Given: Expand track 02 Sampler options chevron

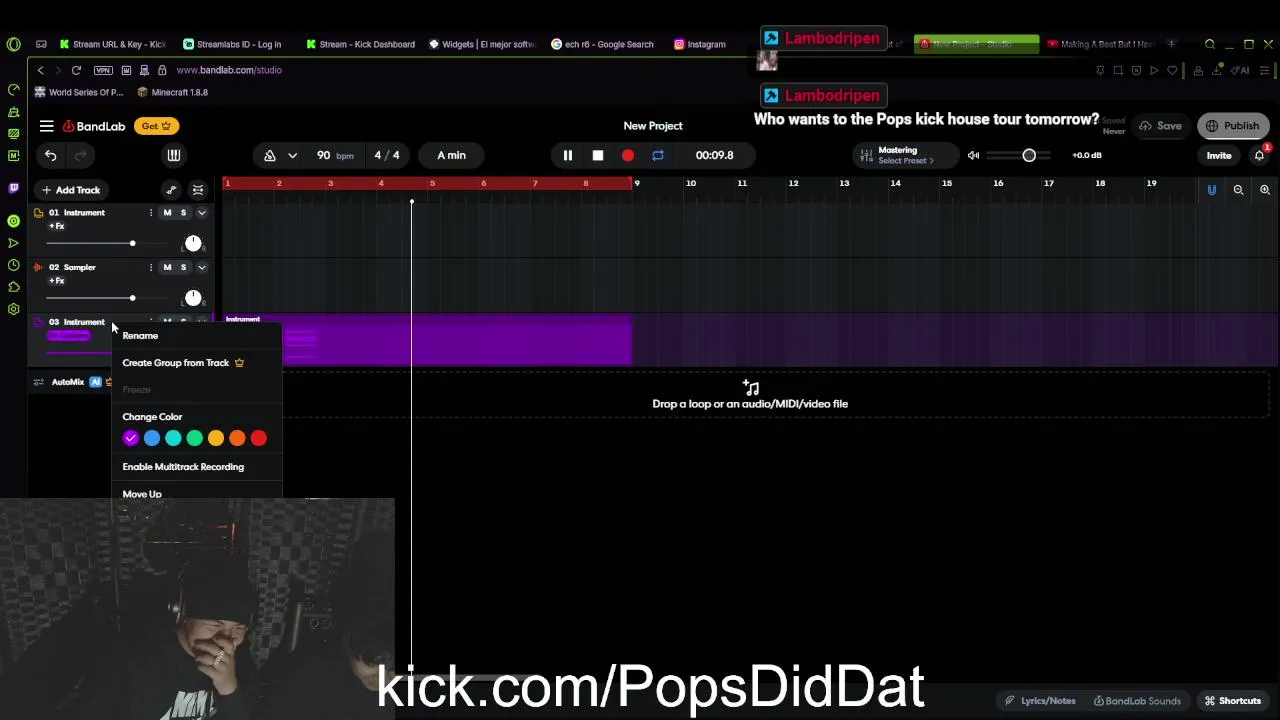Looking at the screenshot, I should click(x=201, y=267).
